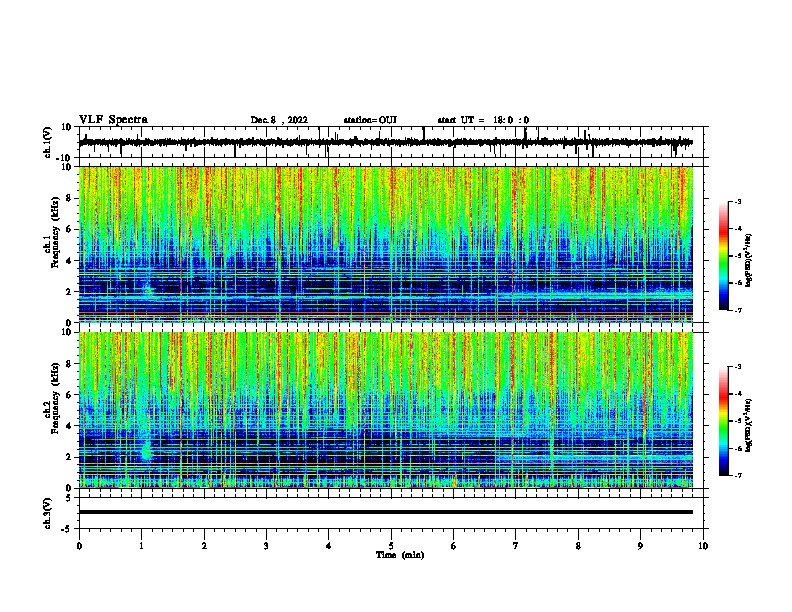Click the "-3" label on ch.1 colorbar

click(x=738, y=201)
